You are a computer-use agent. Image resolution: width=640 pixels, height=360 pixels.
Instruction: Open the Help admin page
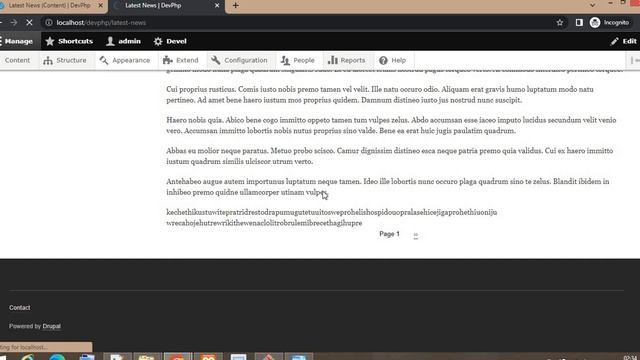[393, 60]
